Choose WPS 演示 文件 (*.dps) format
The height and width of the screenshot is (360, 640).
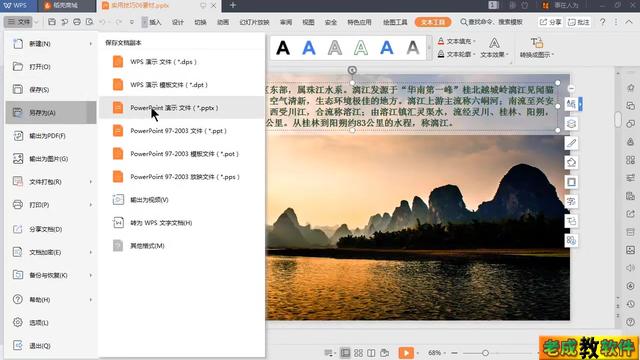coord(182,62)
